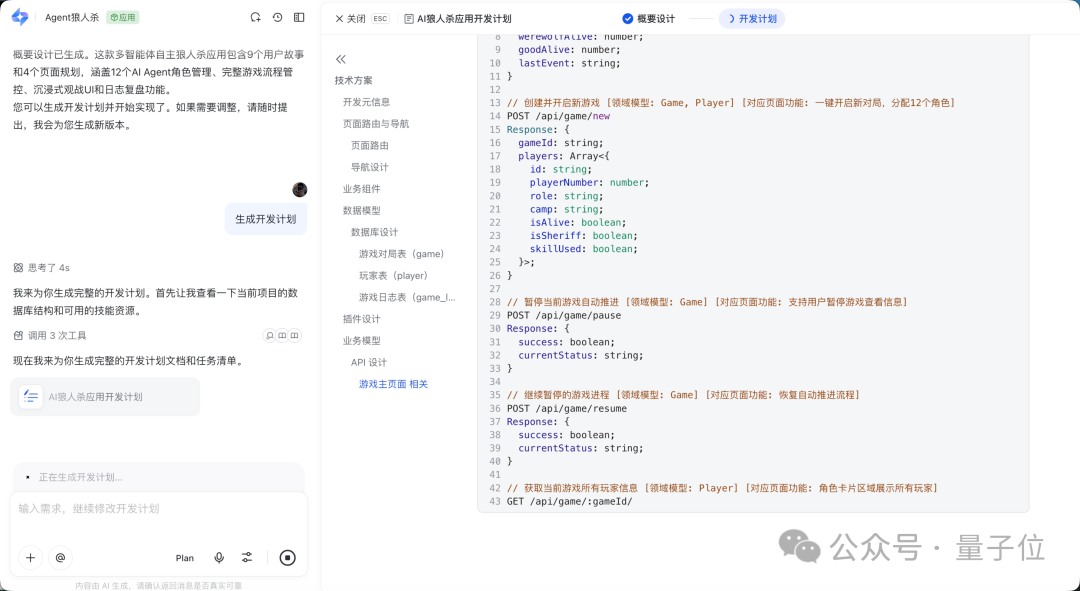
Task: Click the skillUsed: boolean code line
Action: pos(584,249)
